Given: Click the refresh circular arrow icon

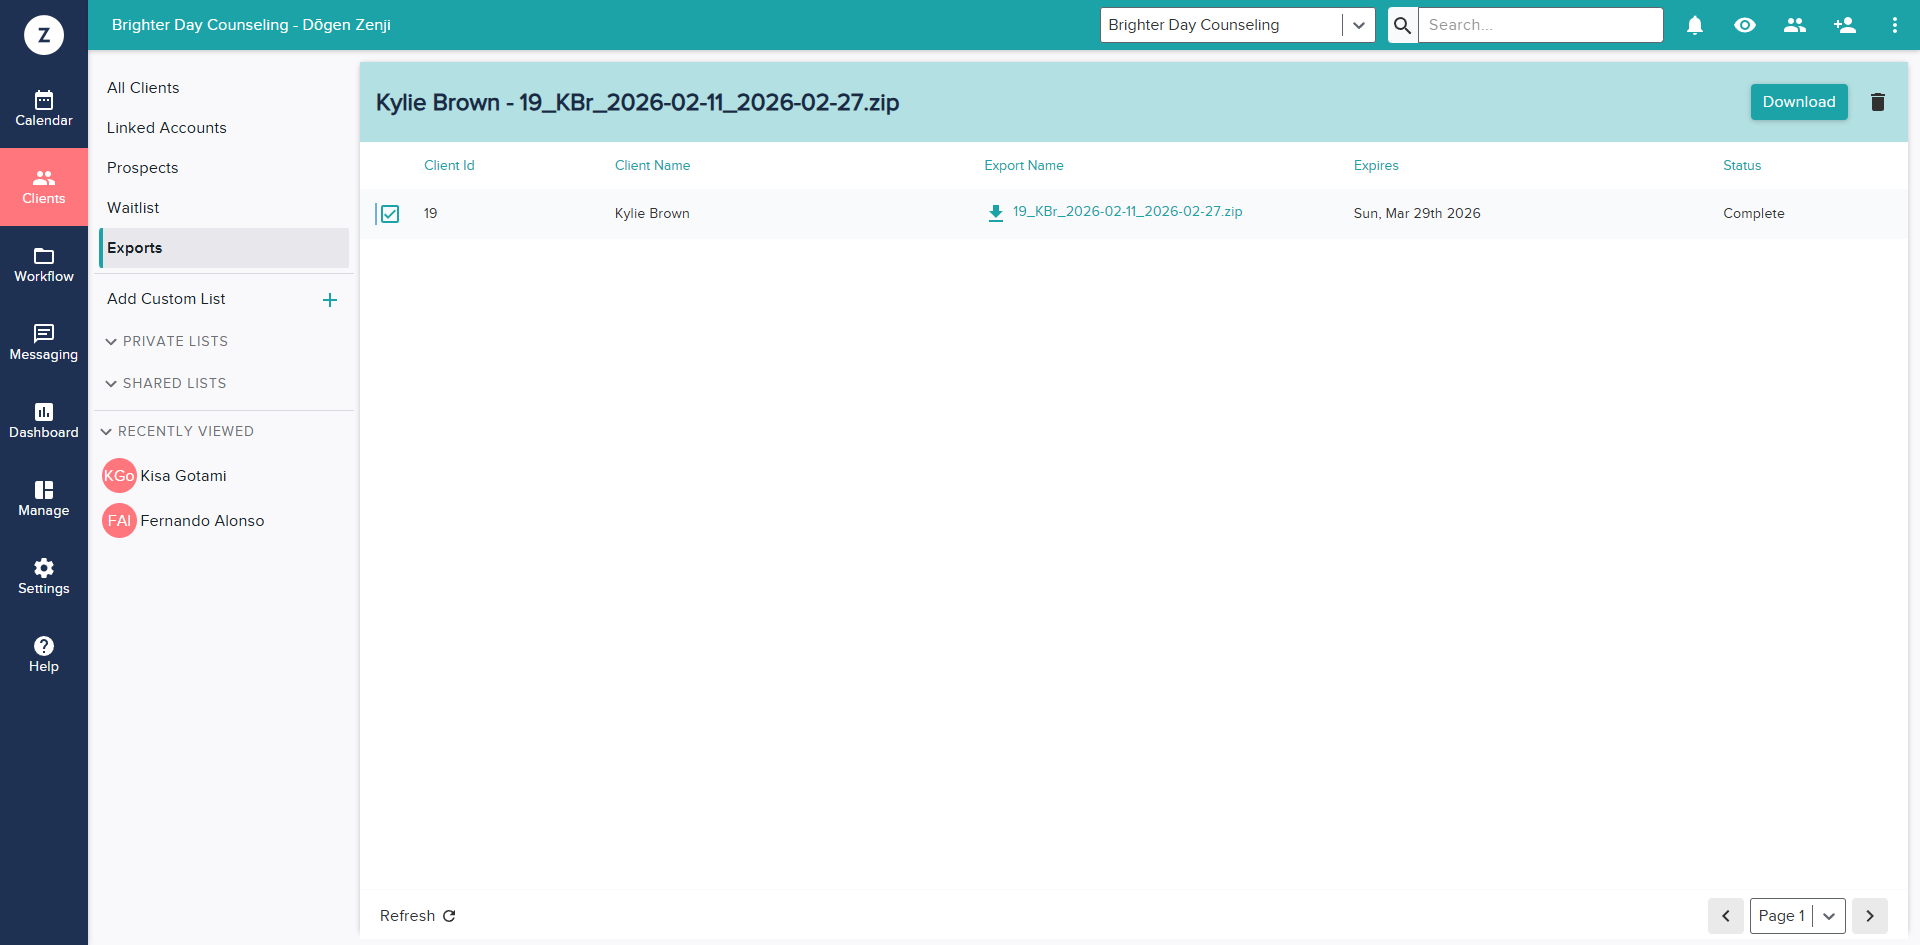Looking at the screenshot, I should tap(449, 916).
